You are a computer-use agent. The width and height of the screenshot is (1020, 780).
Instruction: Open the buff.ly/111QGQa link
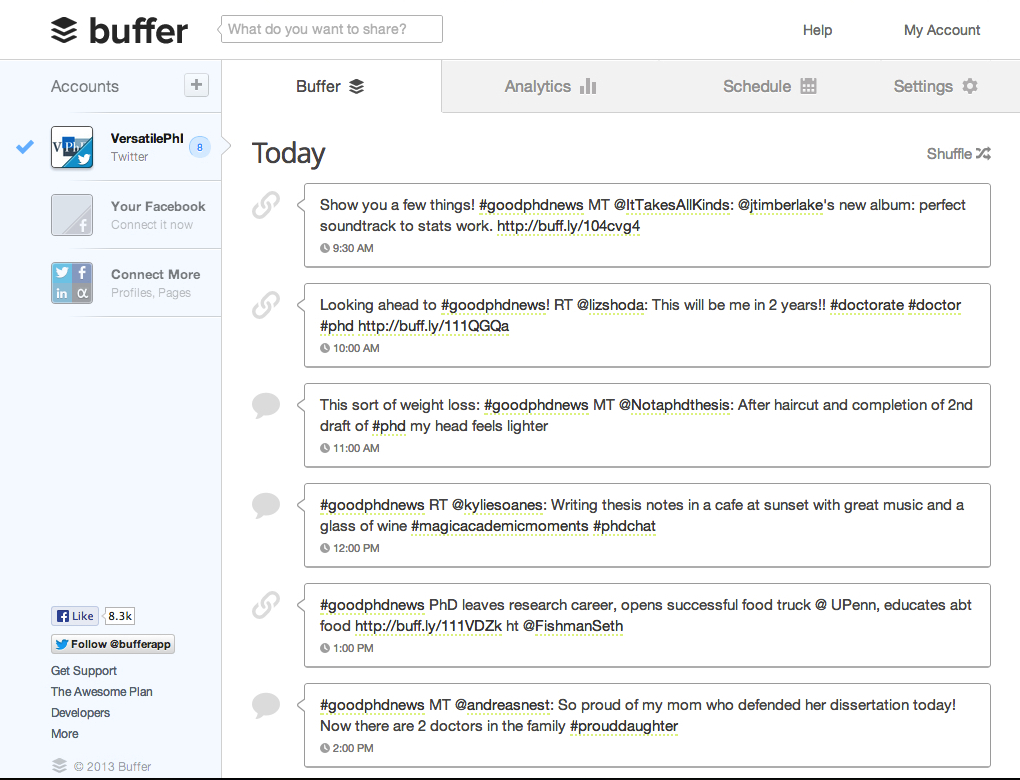click(433, 326)
